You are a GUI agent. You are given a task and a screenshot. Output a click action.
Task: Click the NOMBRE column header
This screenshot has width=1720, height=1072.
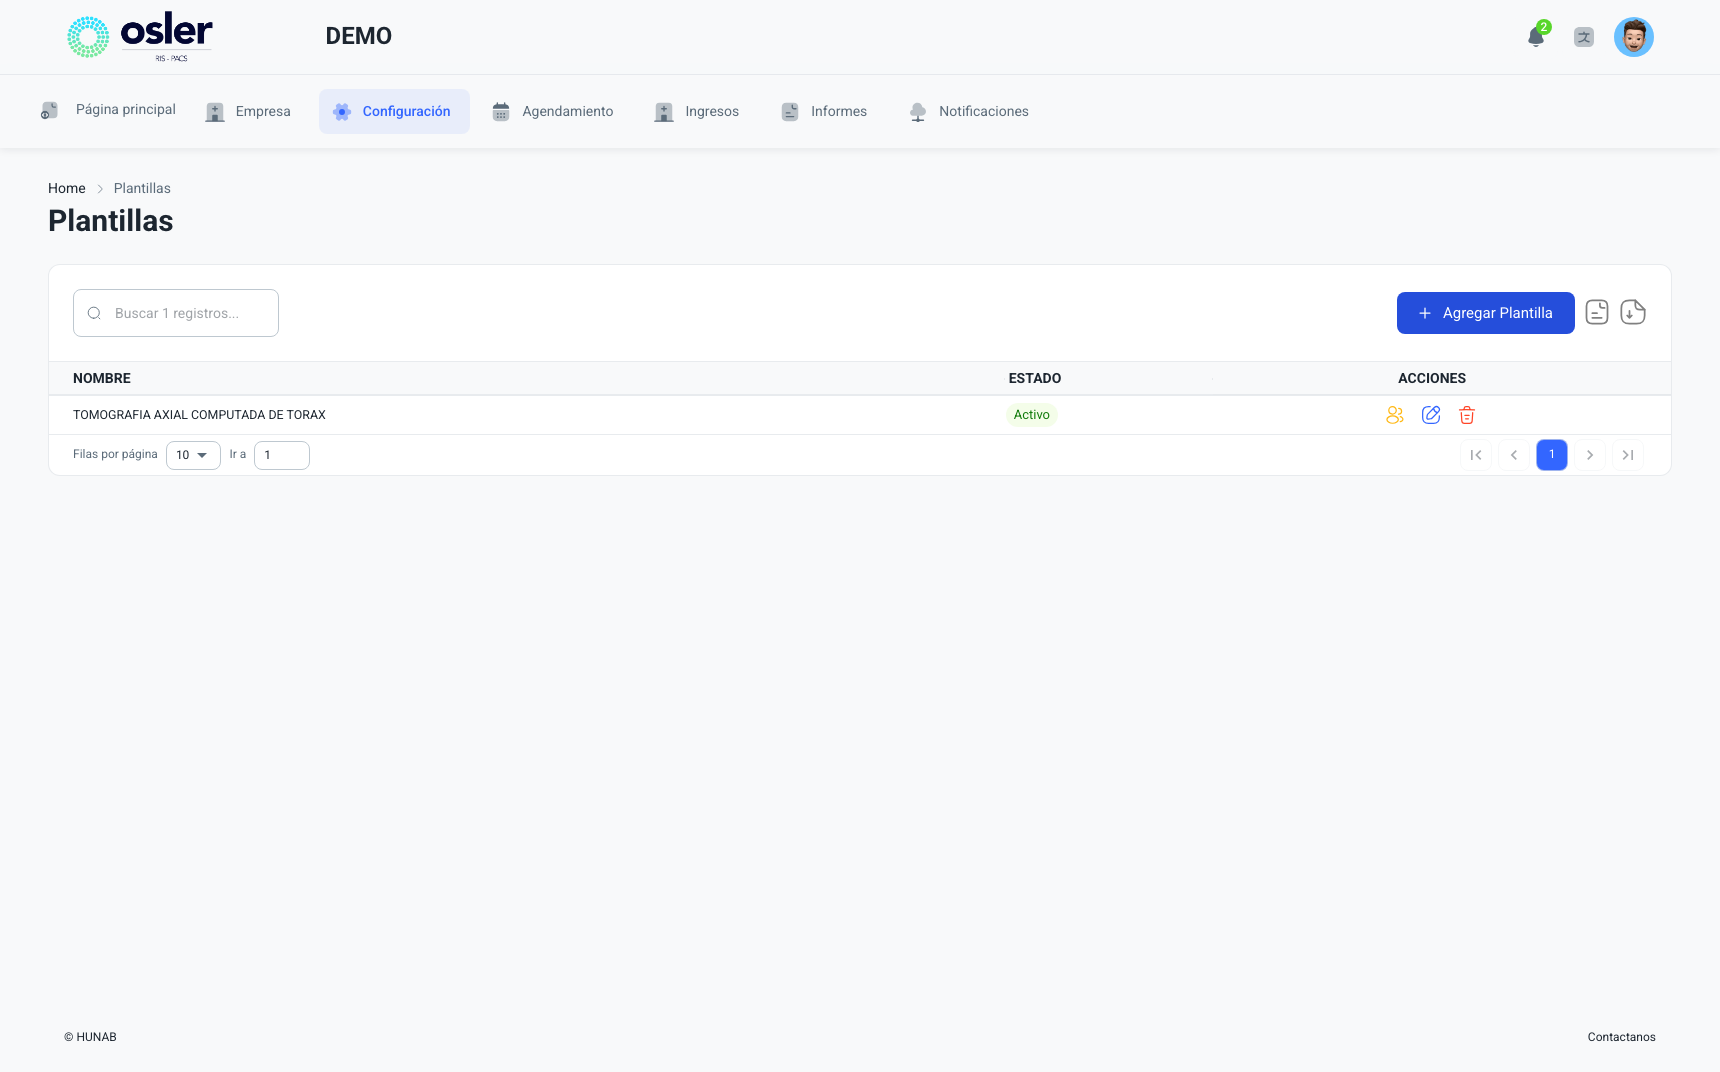[x=102, y=378]
